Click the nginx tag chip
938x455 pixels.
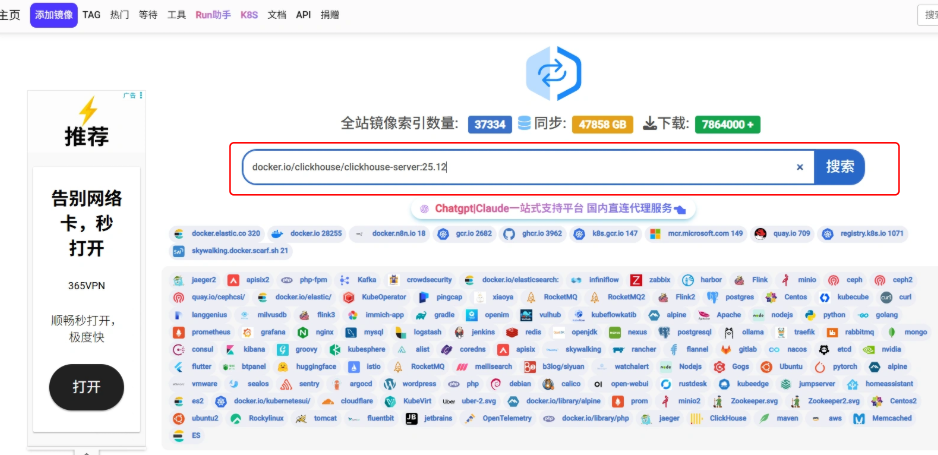(316, 332)
